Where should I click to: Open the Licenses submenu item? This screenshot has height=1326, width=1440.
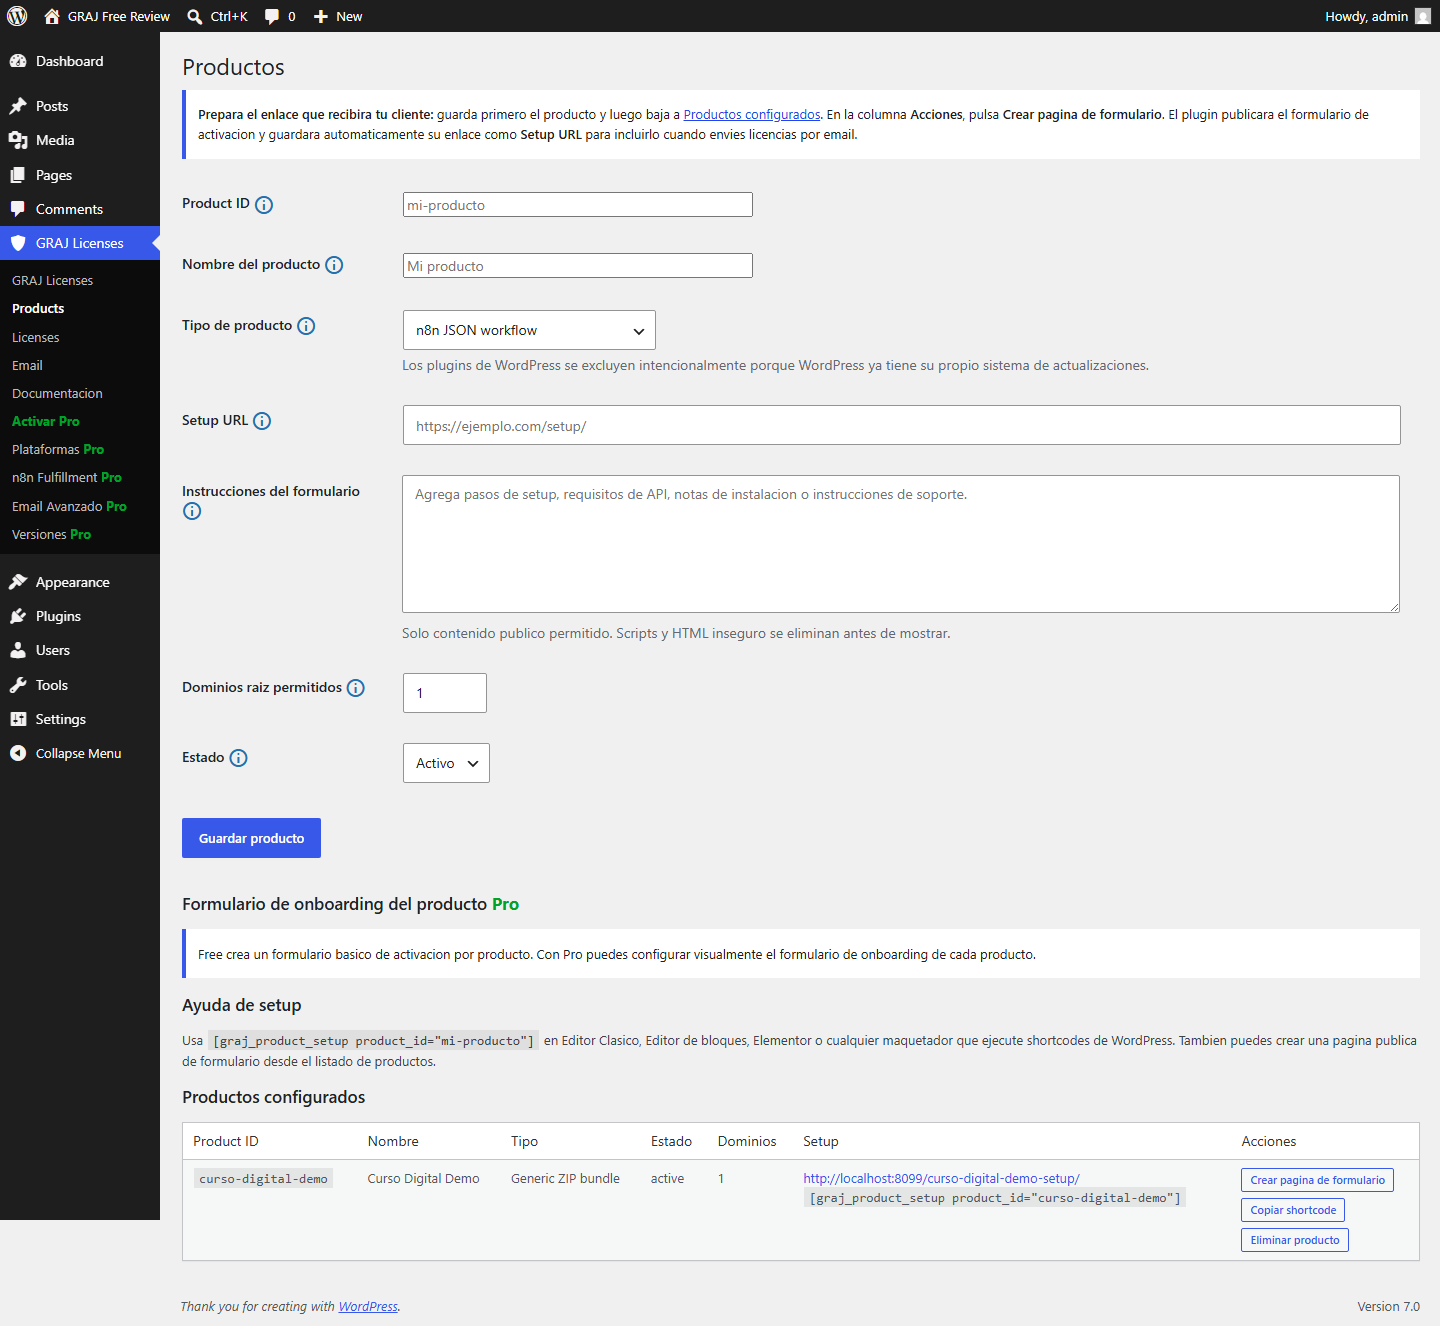[x=36, y=338]
